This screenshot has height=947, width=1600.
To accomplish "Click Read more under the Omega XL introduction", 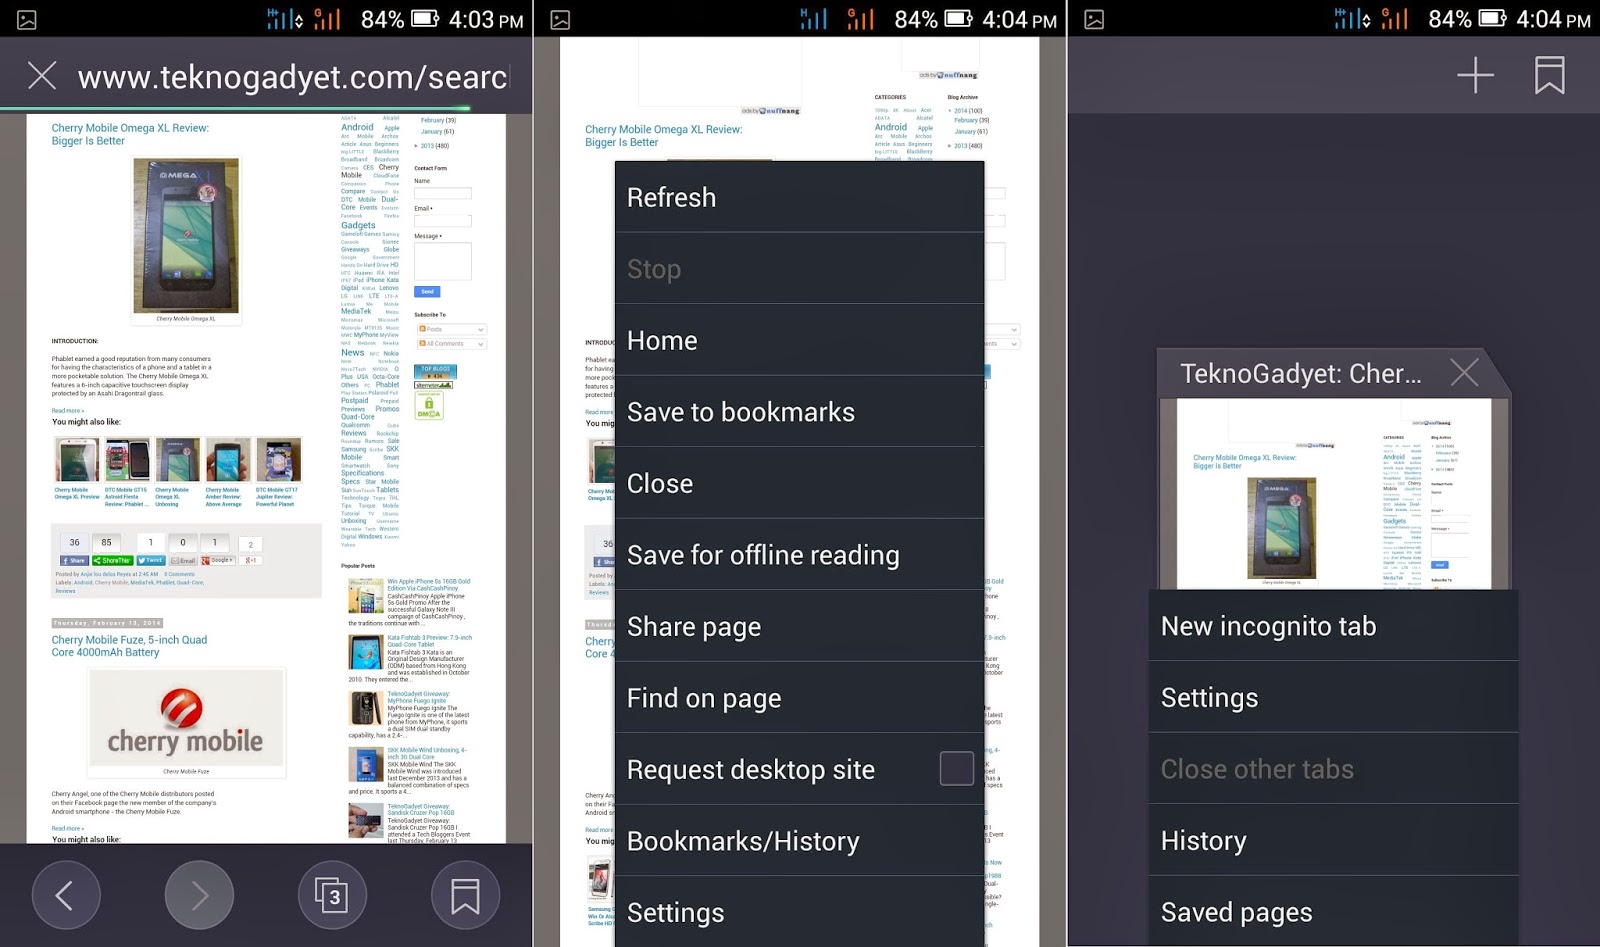I will click(x=67, y=411).
